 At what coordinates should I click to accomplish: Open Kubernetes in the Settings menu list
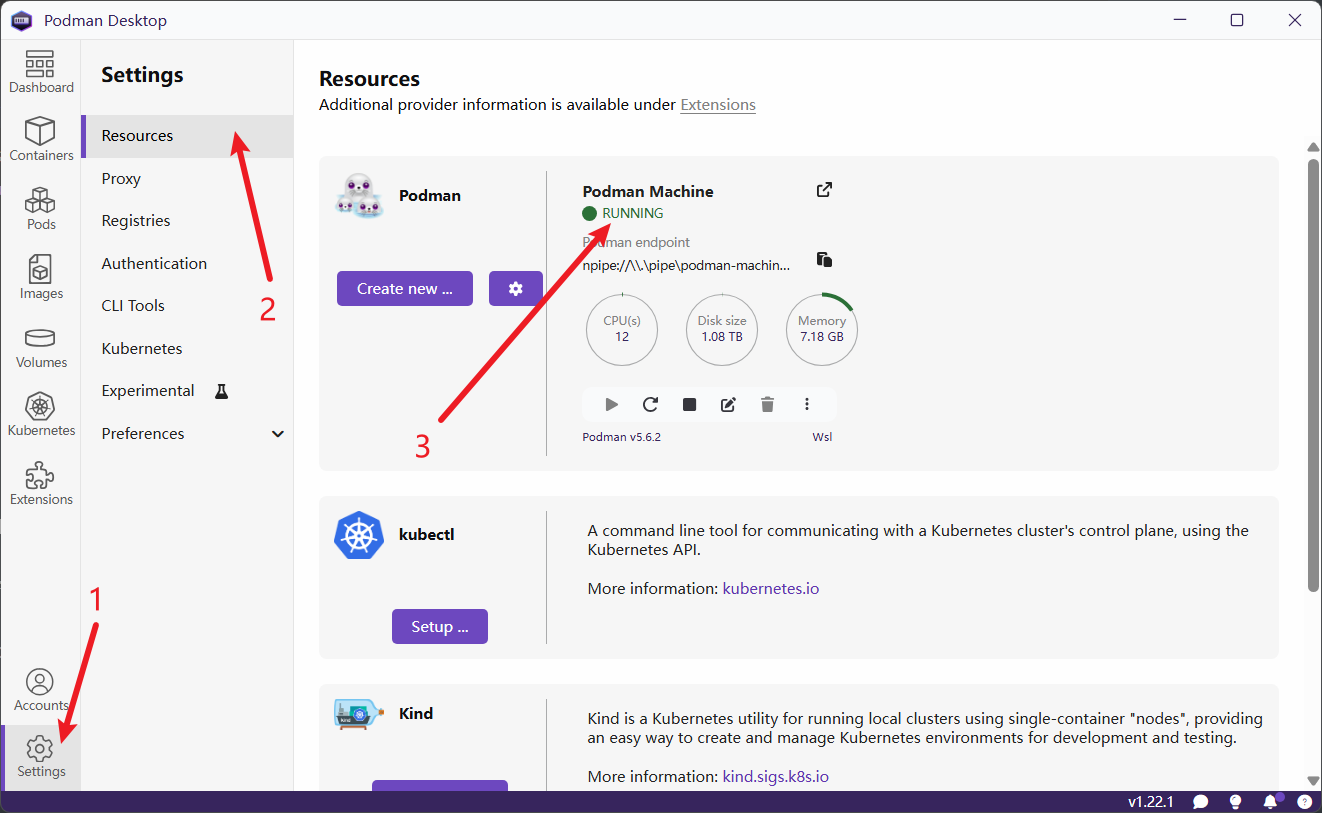pyautogui.click(x=187, y=348)
